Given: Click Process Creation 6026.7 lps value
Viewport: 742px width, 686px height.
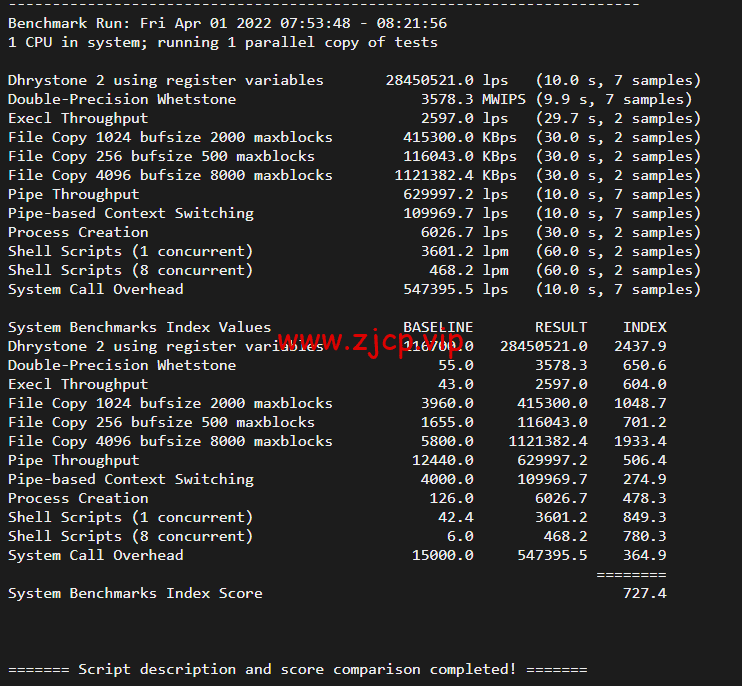Looking at the screenshot, I should [x=464, y=232].
